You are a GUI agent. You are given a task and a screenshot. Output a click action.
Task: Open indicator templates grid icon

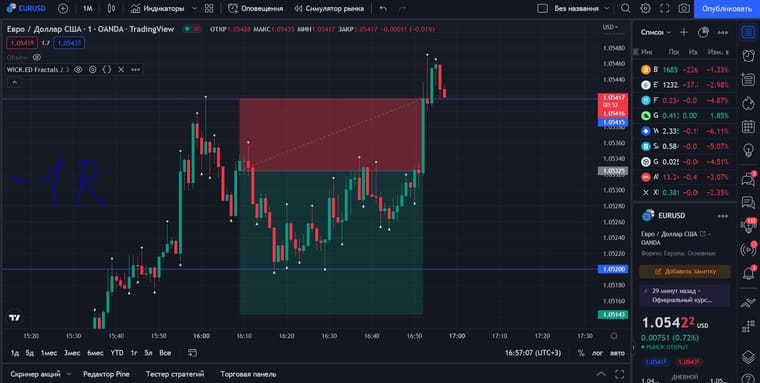click(209, 8)
